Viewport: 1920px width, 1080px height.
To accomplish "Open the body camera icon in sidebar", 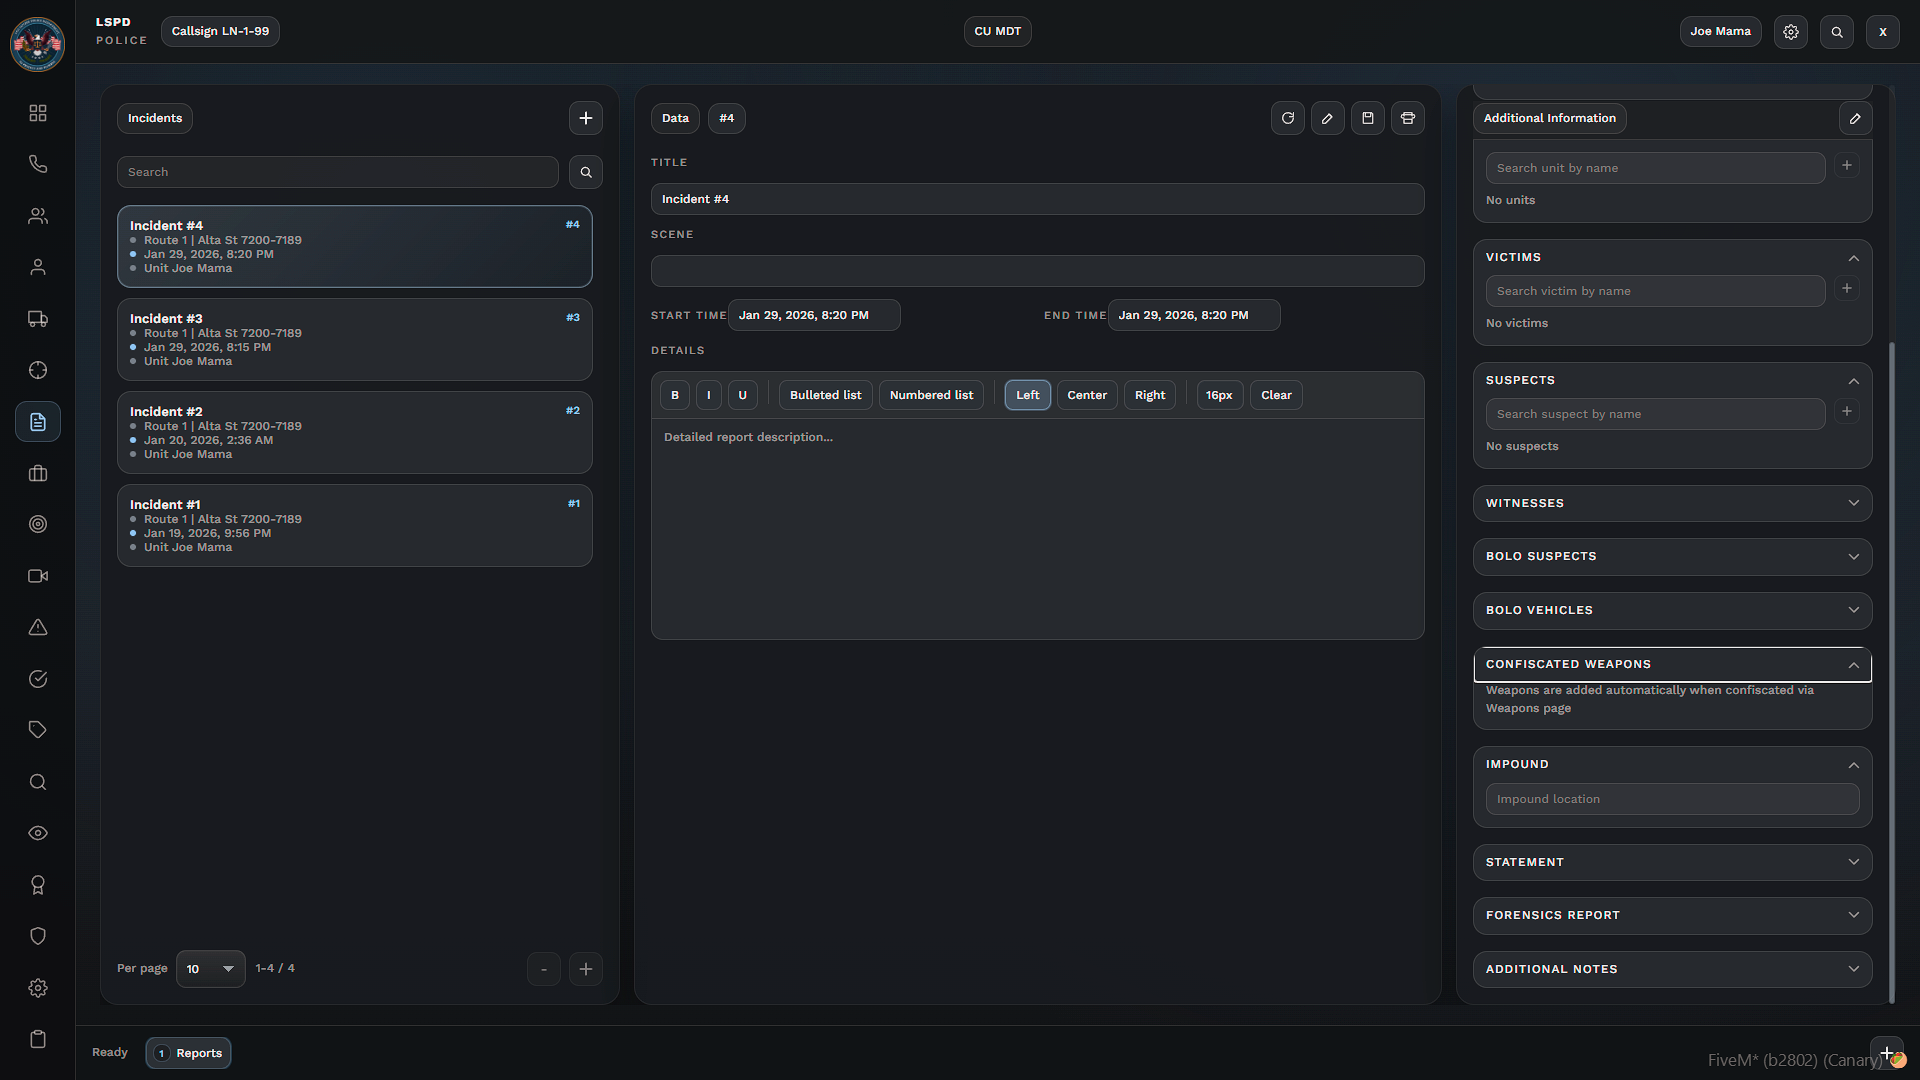I will 38,576.
